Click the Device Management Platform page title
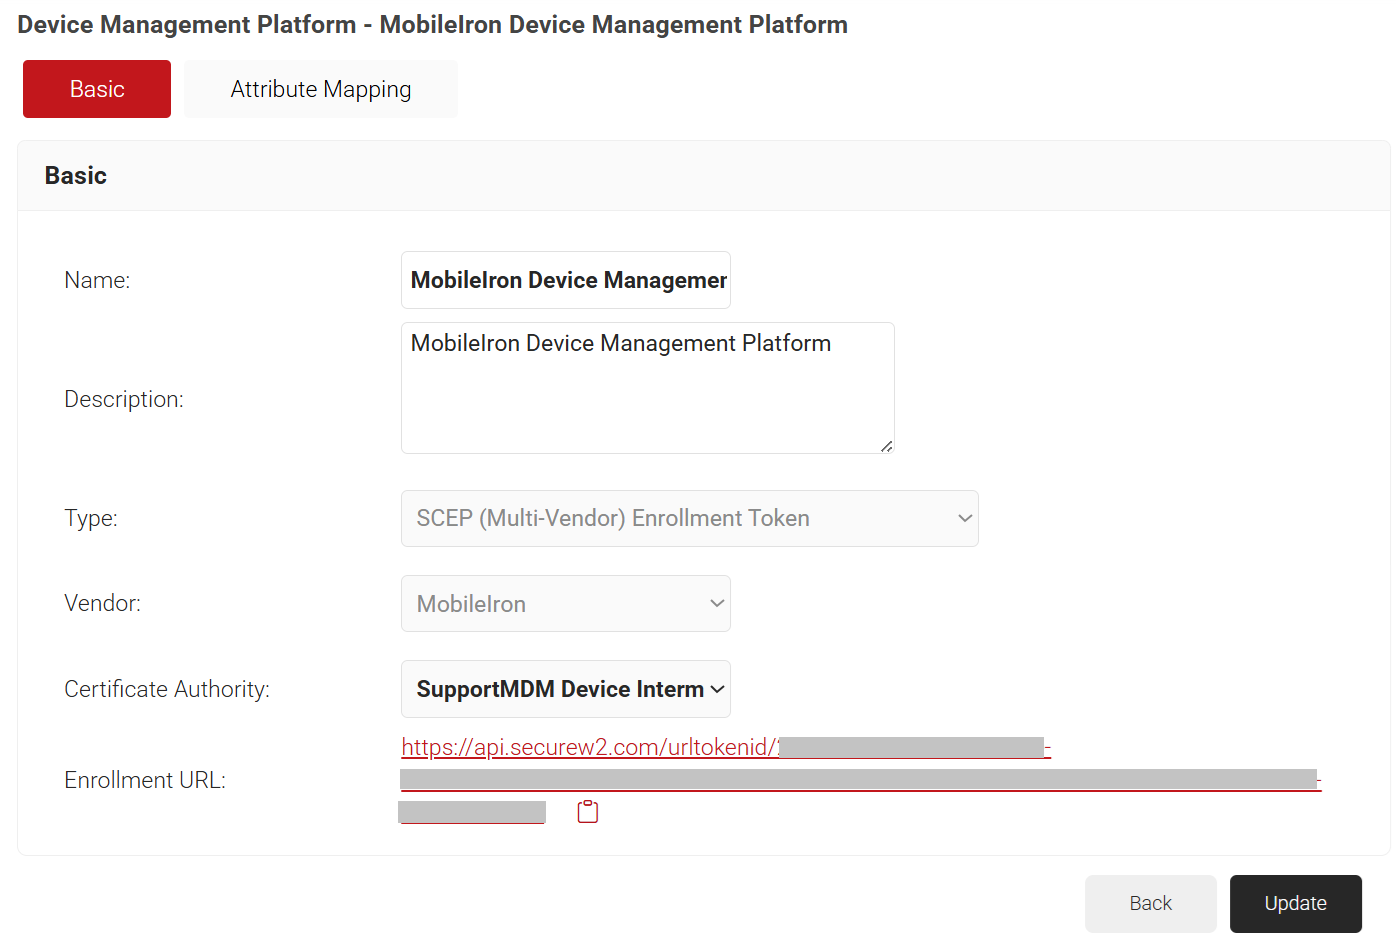Screen dimensions: 1396x947 pos(432,24)
